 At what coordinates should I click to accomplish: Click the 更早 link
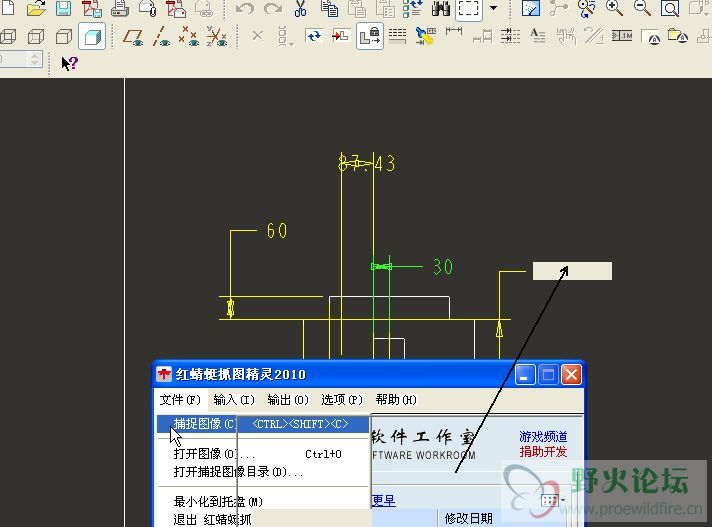pos(384,500)
